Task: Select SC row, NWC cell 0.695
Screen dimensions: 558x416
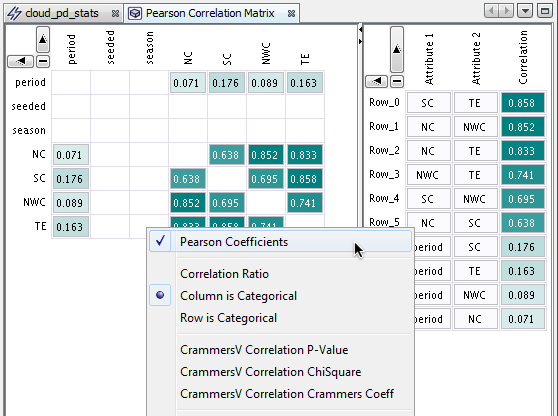Action: 266,179
